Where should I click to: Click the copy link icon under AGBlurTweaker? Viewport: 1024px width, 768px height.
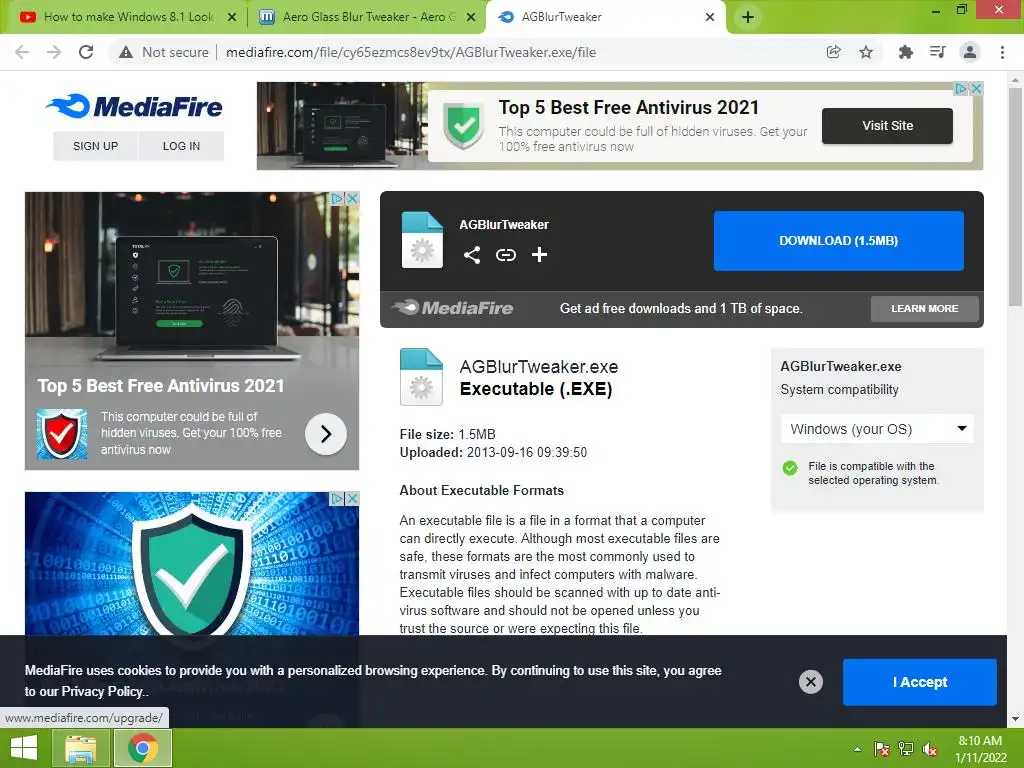pyautogui.click(x=505, y=255)
